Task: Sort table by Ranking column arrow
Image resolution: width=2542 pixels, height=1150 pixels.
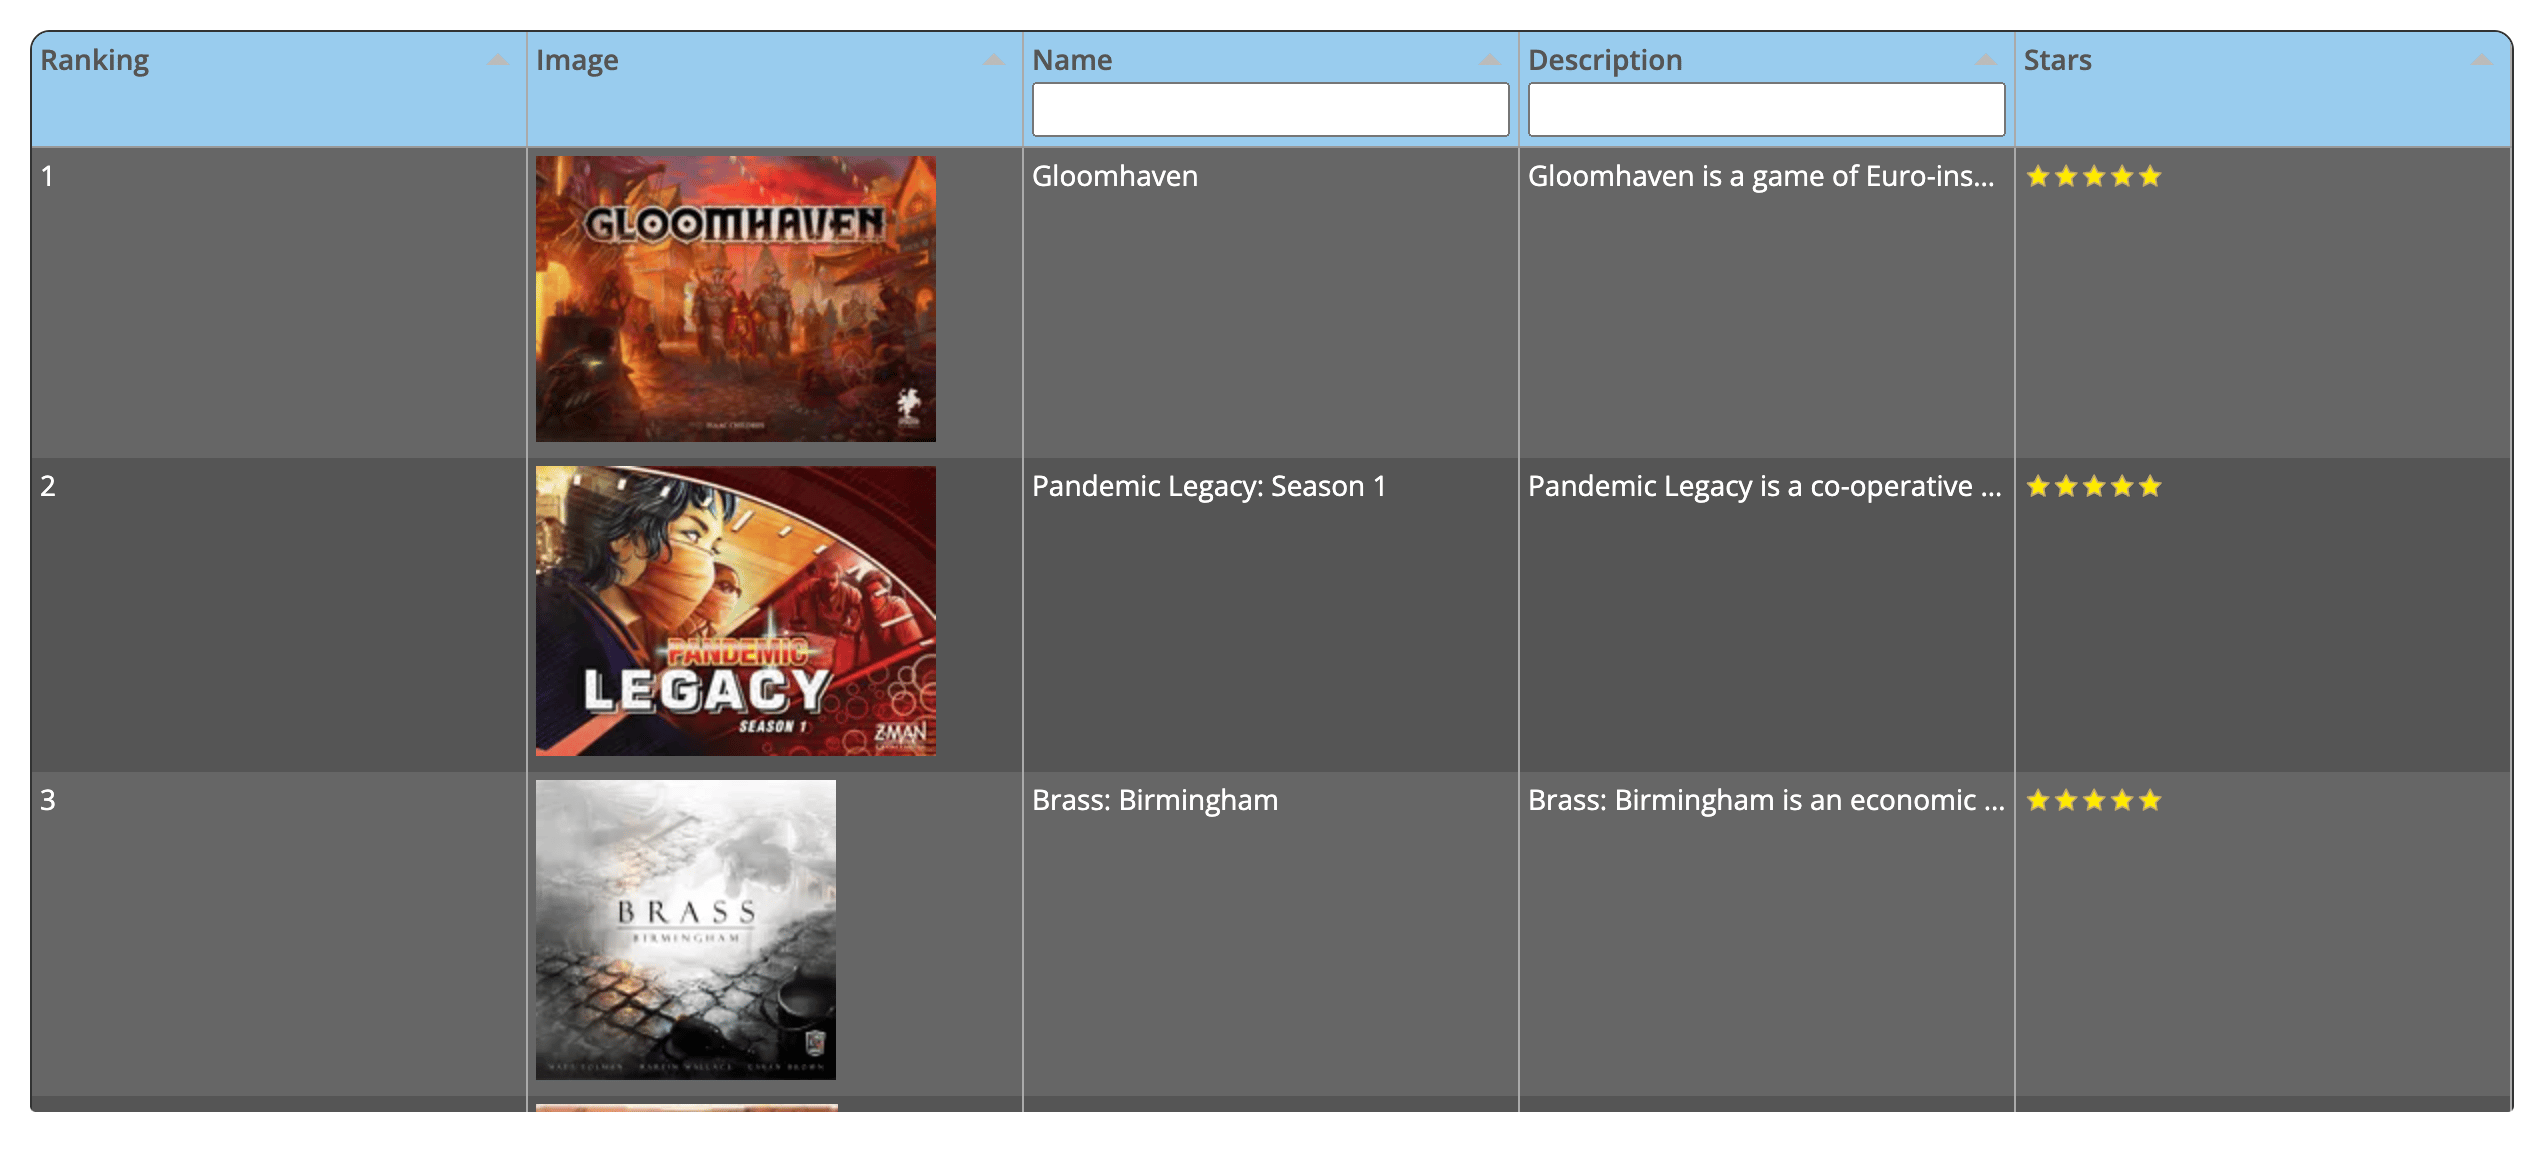Action: pos(498,61)
